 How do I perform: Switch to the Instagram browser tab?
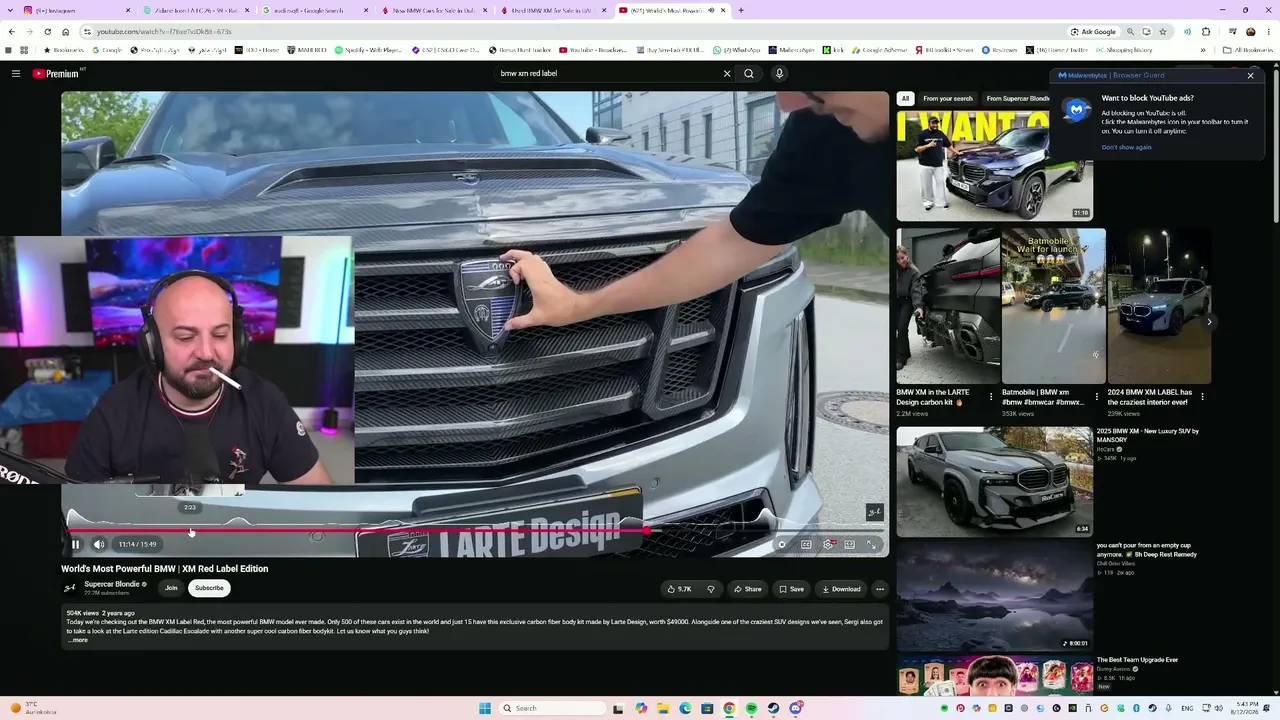[77, 10]
